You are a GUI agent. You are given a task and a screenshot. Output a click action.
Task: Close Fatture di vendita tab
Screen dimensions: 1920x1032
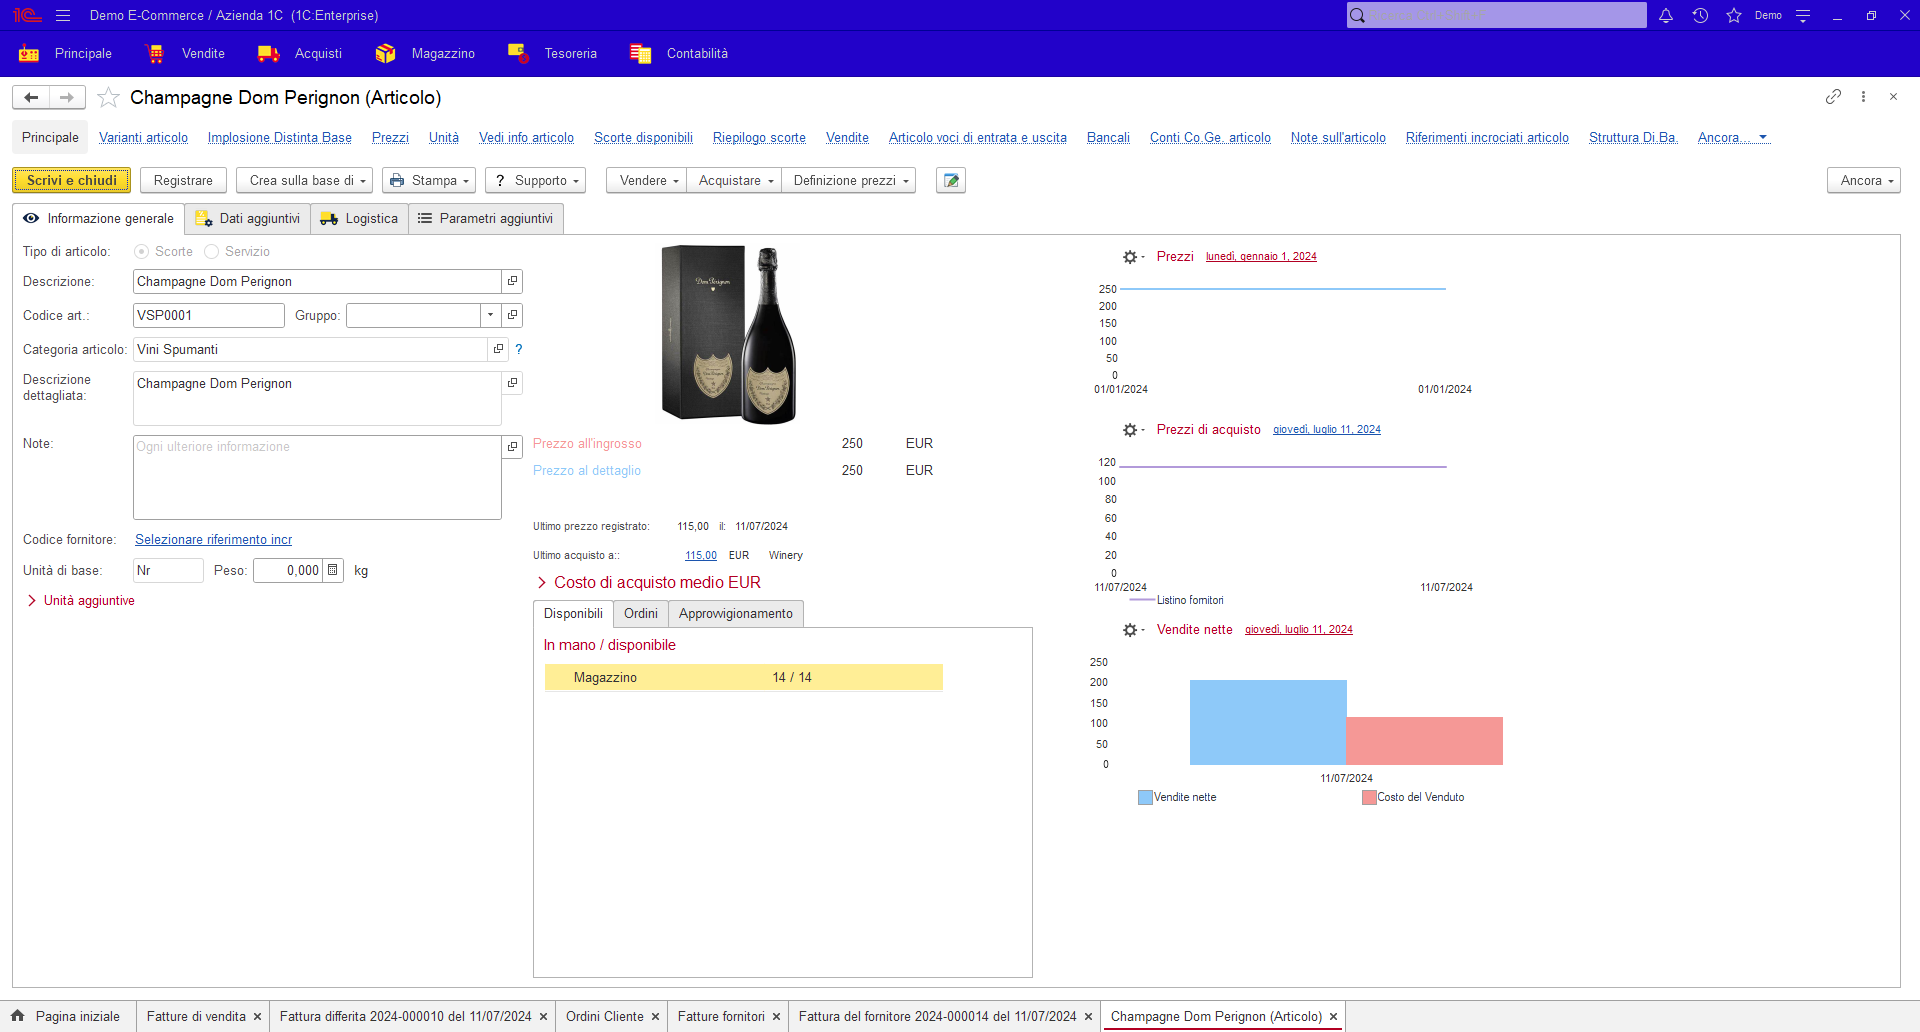tap(257, 1017)
